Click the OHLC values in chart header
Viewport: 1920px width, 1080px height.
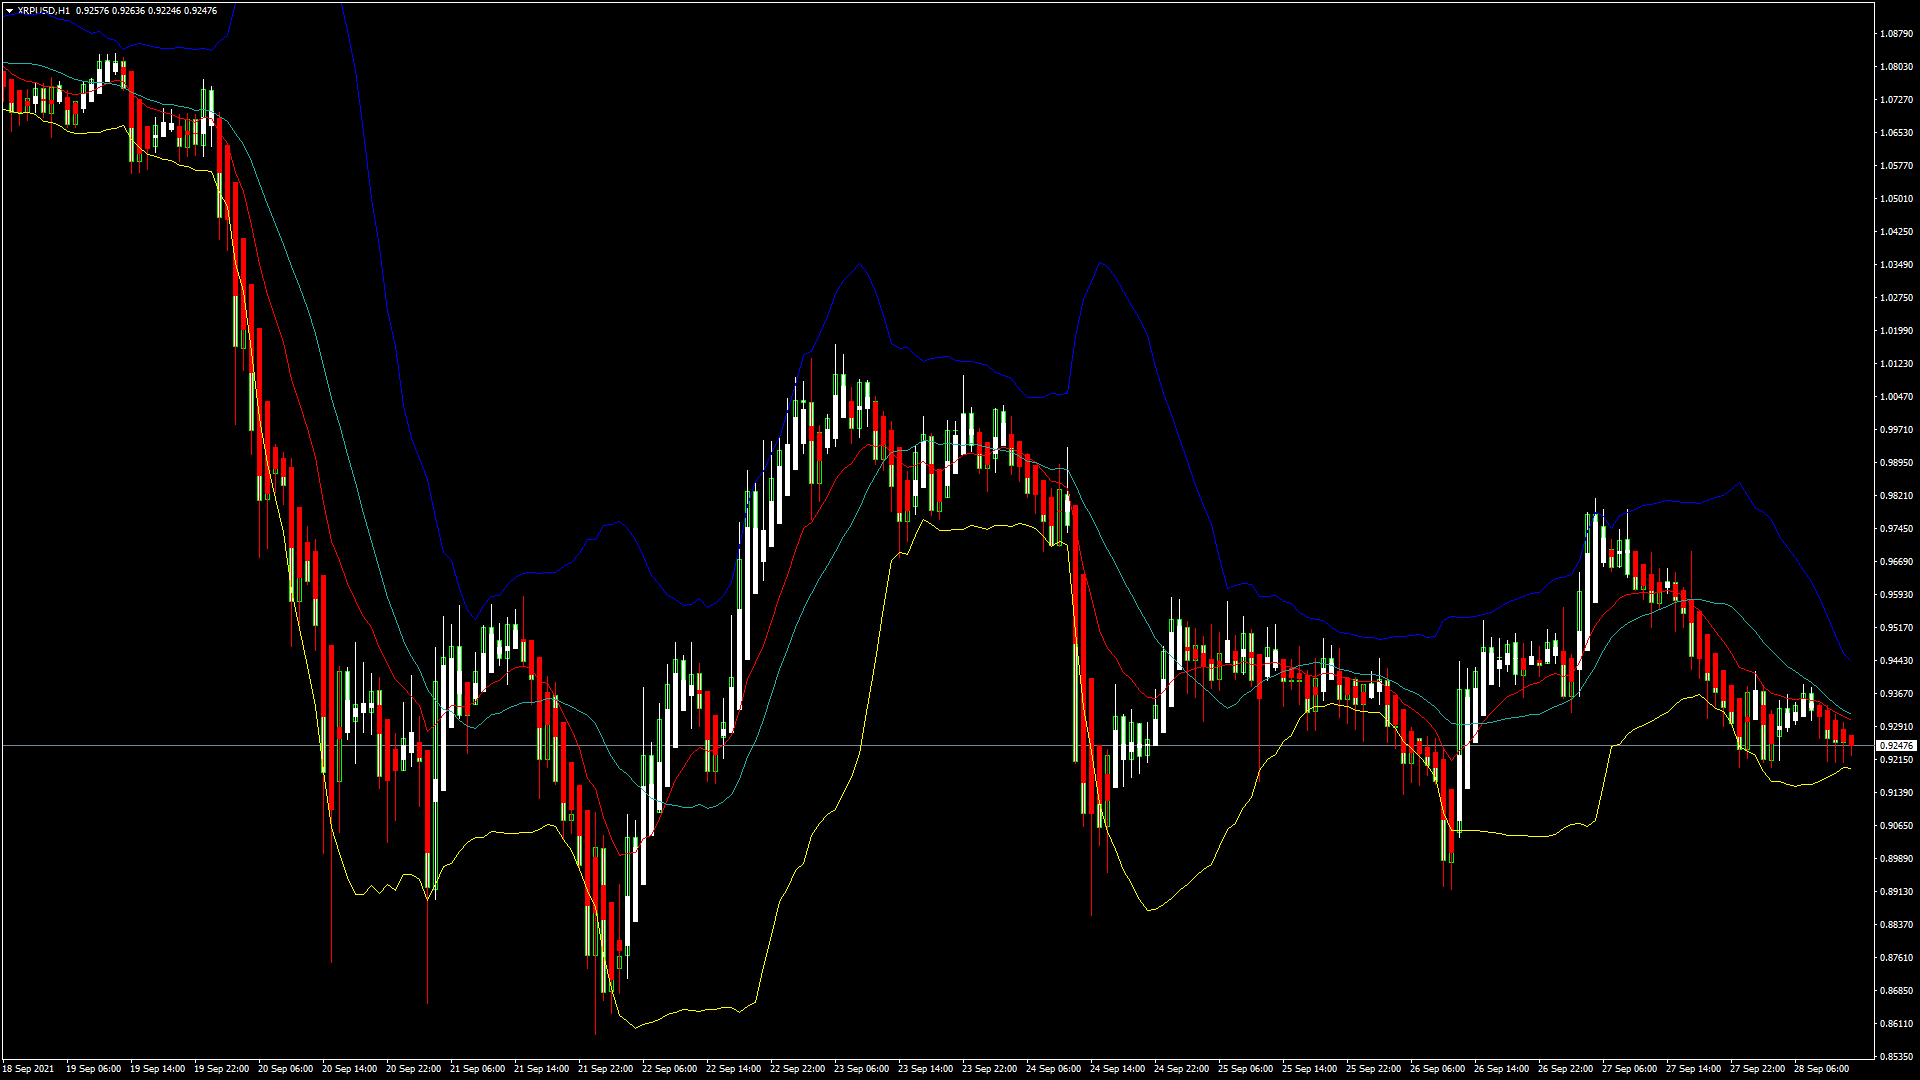146,11
